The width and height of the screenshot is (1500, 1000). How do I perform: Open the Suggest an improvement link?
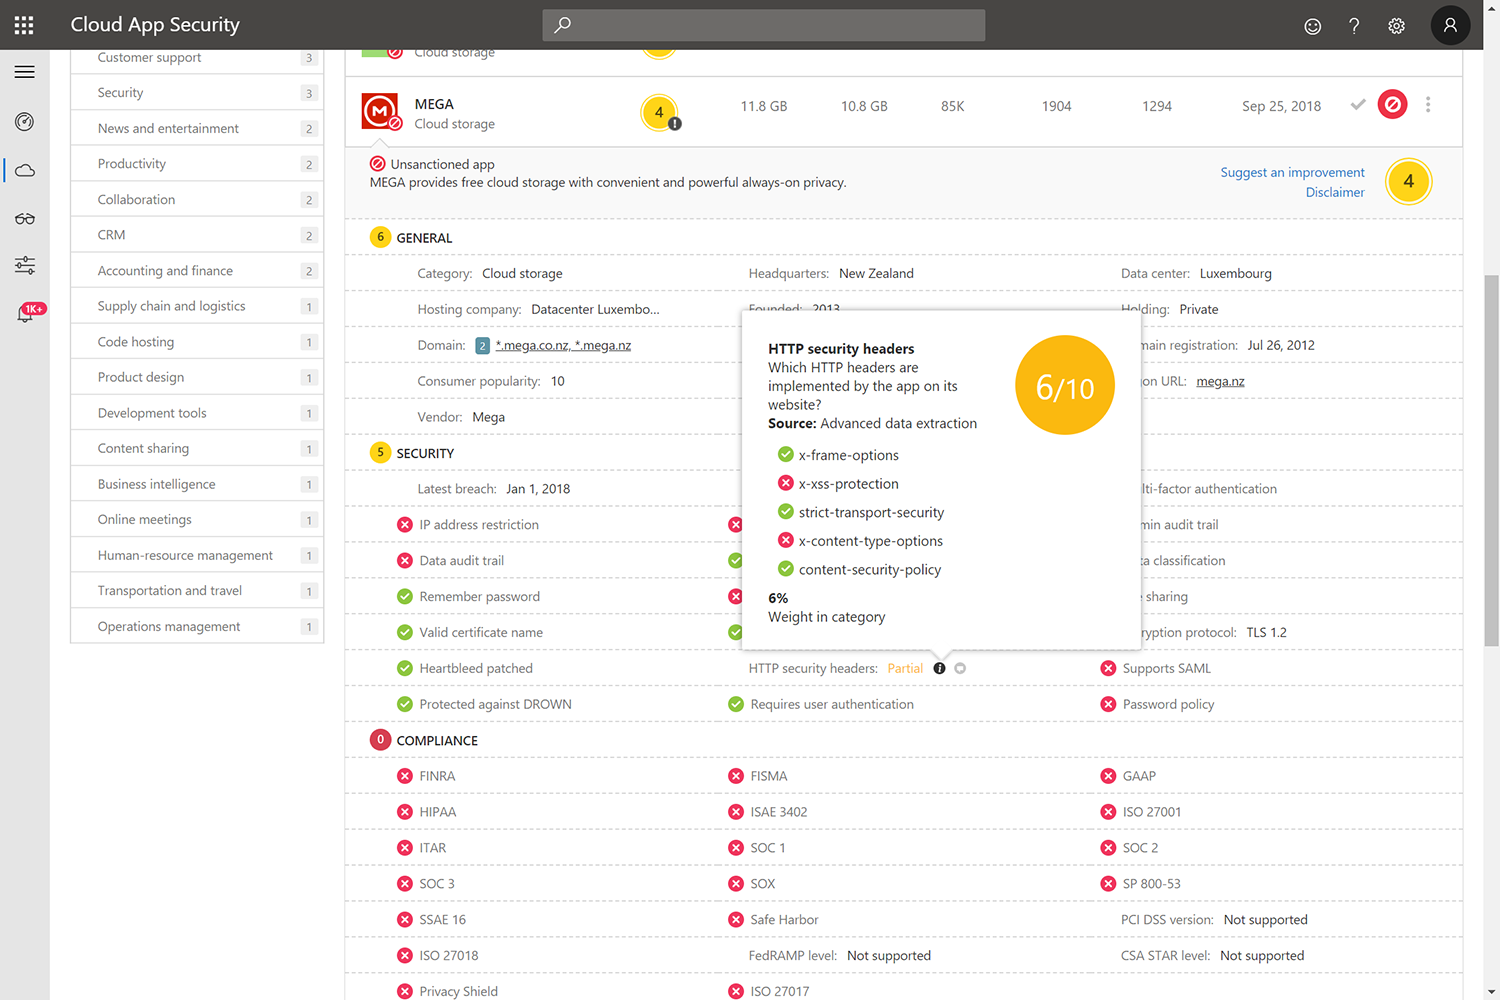click(1291, 172)
